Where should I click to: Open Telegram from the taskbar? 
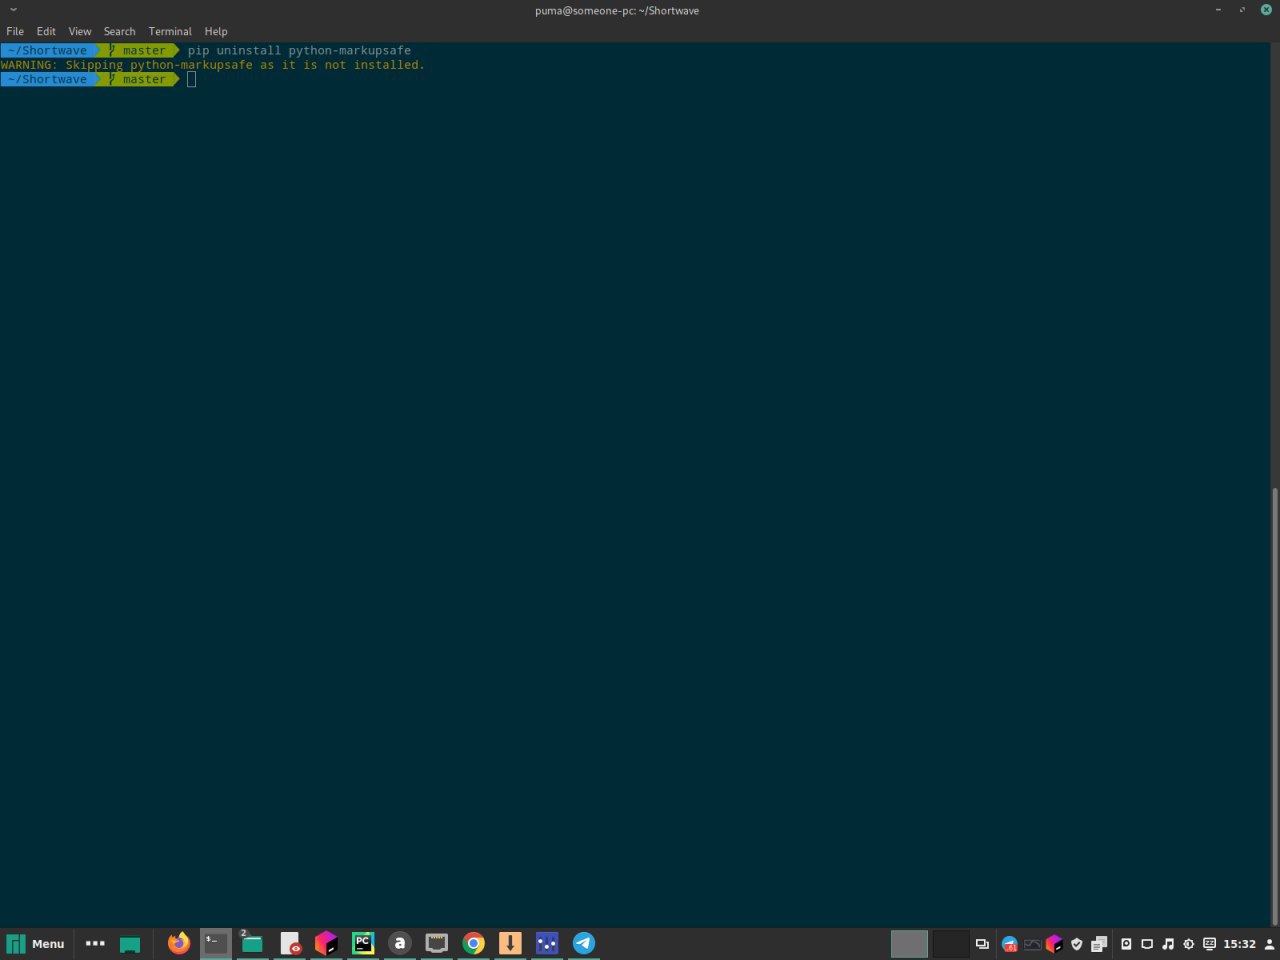584,943
